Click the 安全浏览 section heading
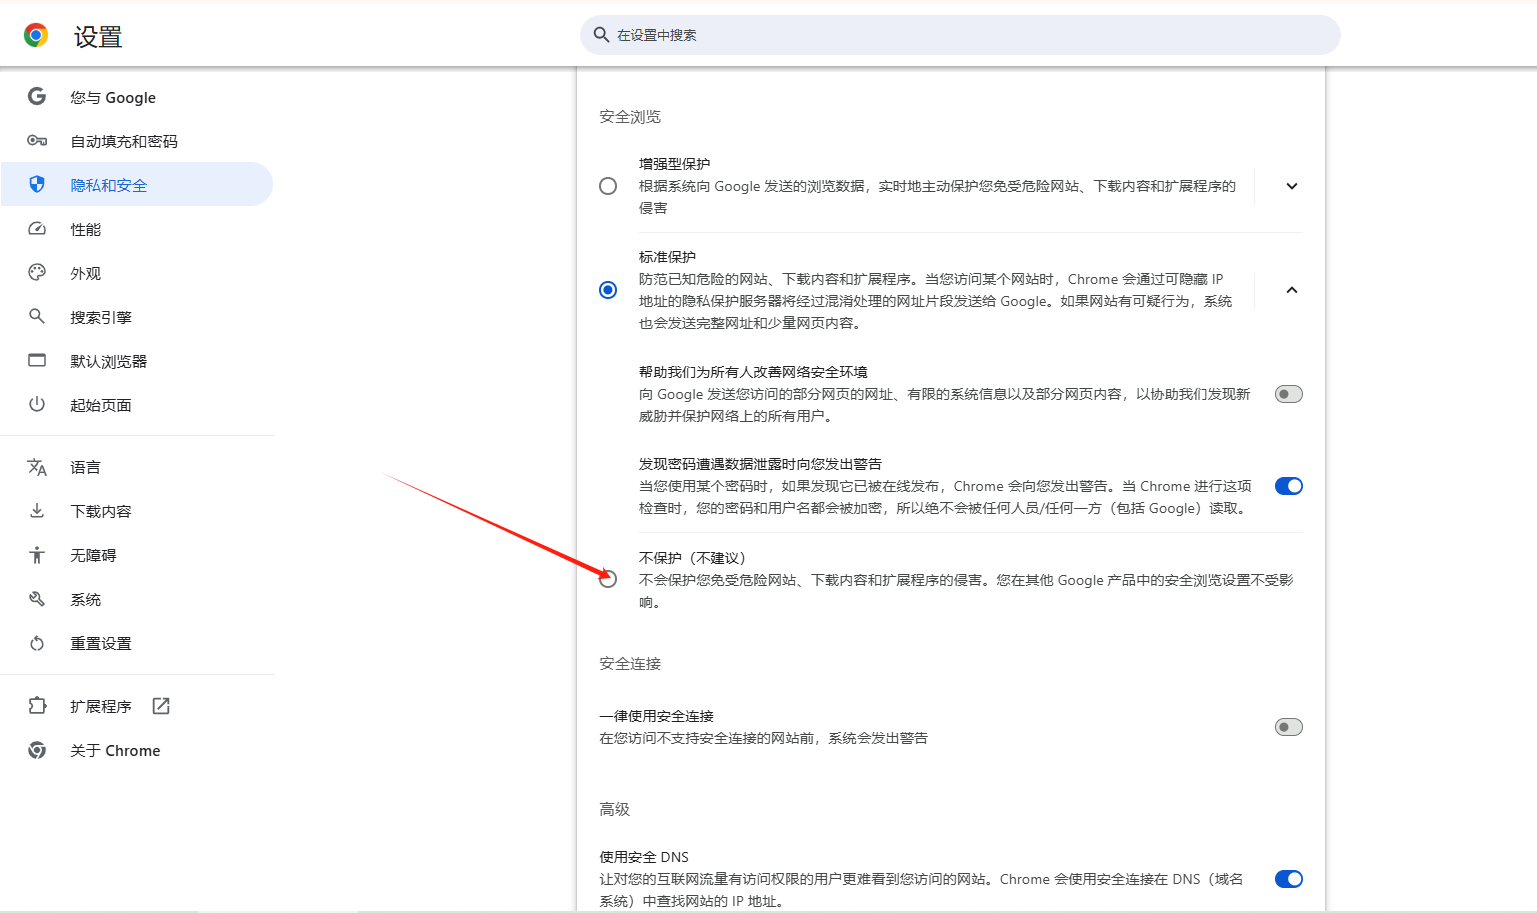Viewport: 1537px width, 913px height. coord(630,117)
